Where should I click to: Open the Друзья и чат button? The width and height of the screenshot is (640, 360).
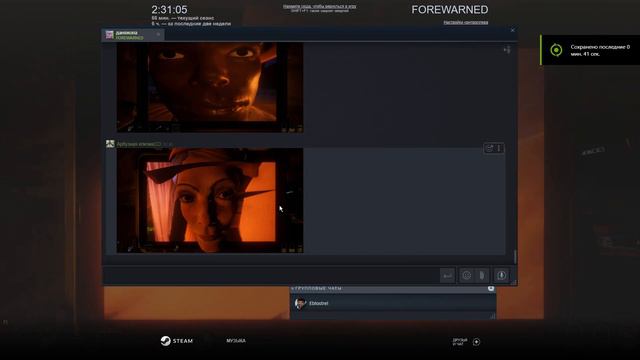[460, 342]
